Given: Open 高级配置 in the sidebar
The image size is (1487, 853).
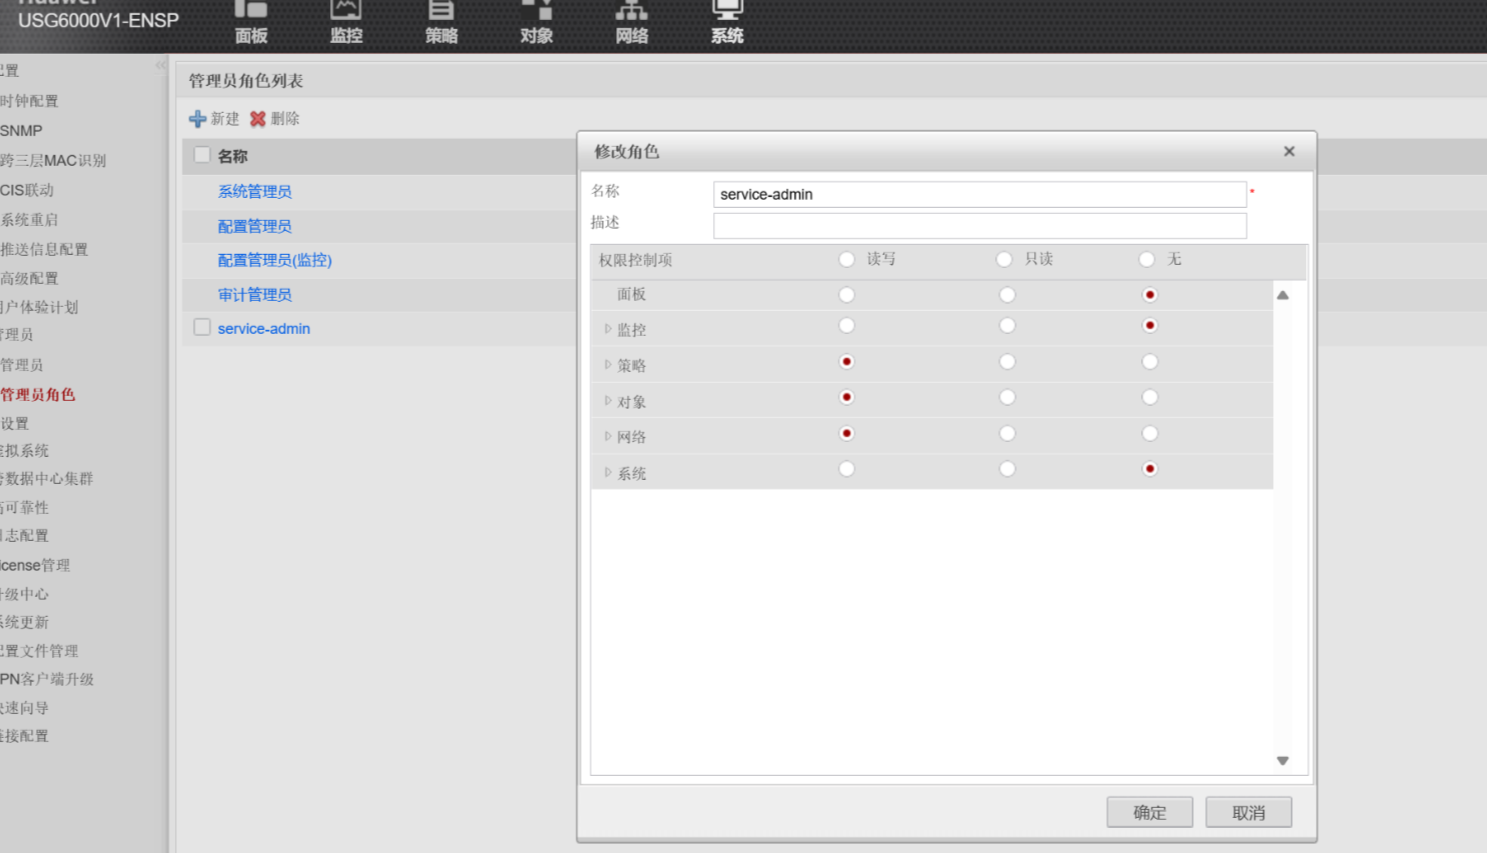Looking at the screenshot, I should (29, 278).
